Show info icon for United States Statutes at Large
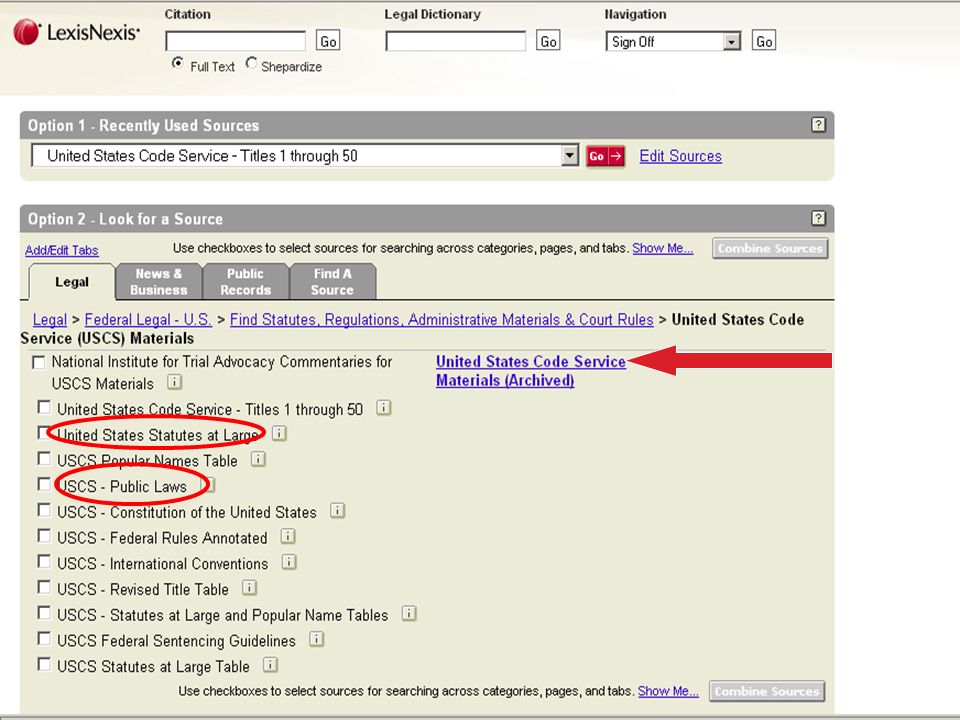The image size is (960, 720). [279, 433]
